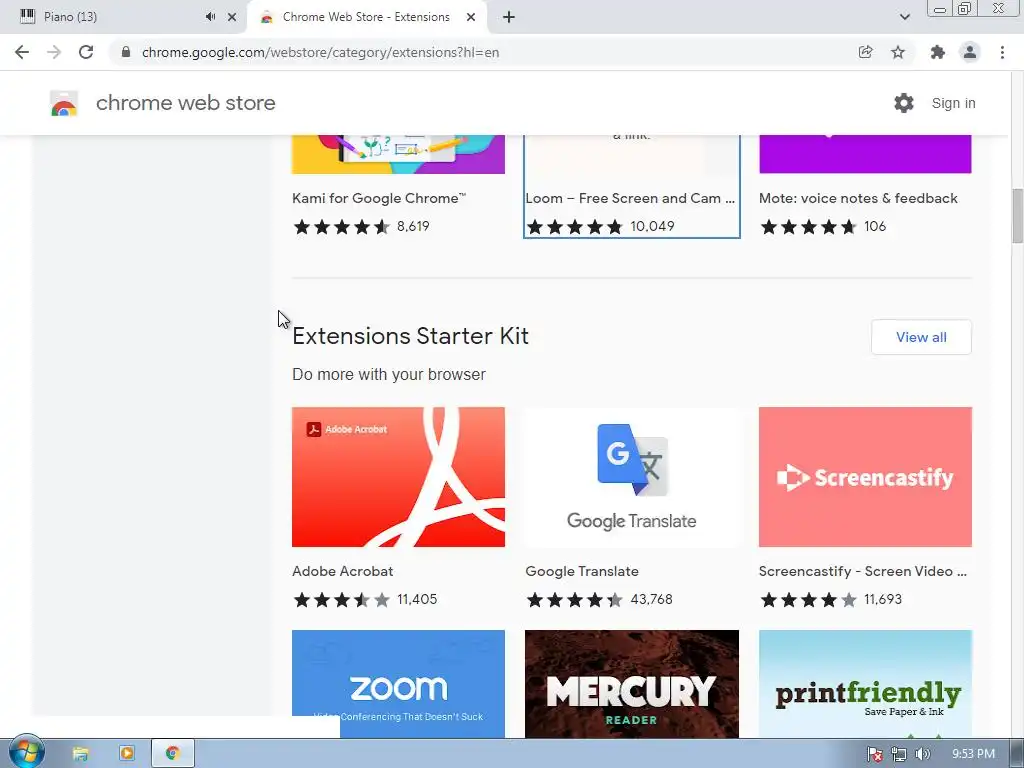Open Web Store settings gear
Screen dimensions: 1024x768
(x=904, y=103)
